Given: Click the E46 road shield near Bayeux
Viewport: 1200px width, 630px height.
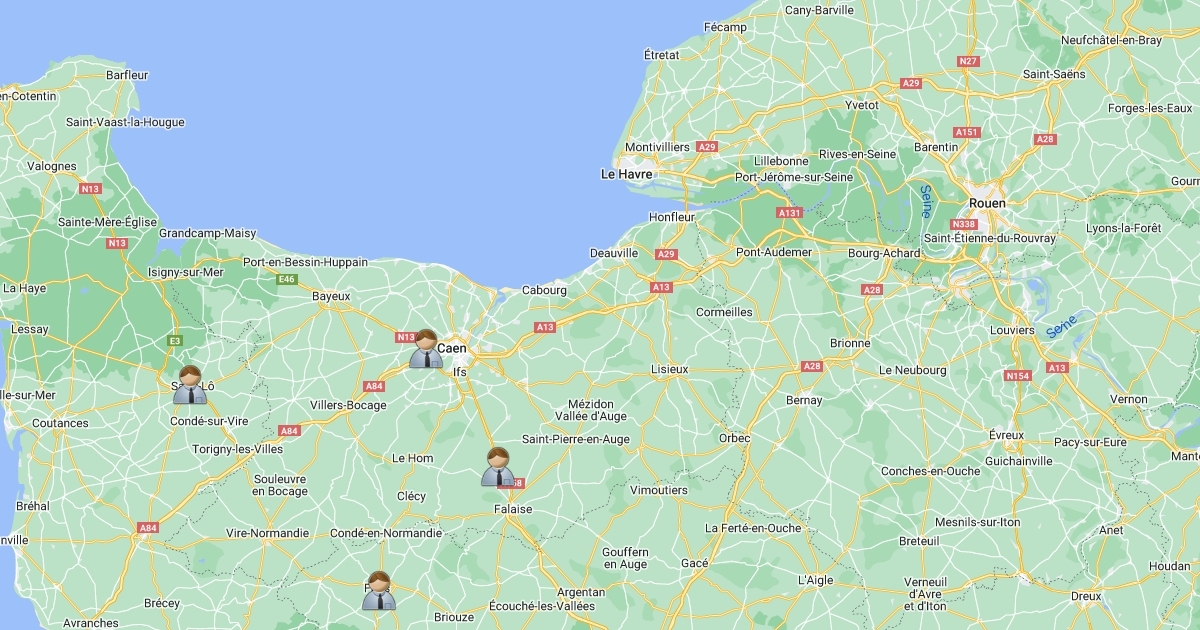Looking at the screenshot, I should click(x=288, y=279).
